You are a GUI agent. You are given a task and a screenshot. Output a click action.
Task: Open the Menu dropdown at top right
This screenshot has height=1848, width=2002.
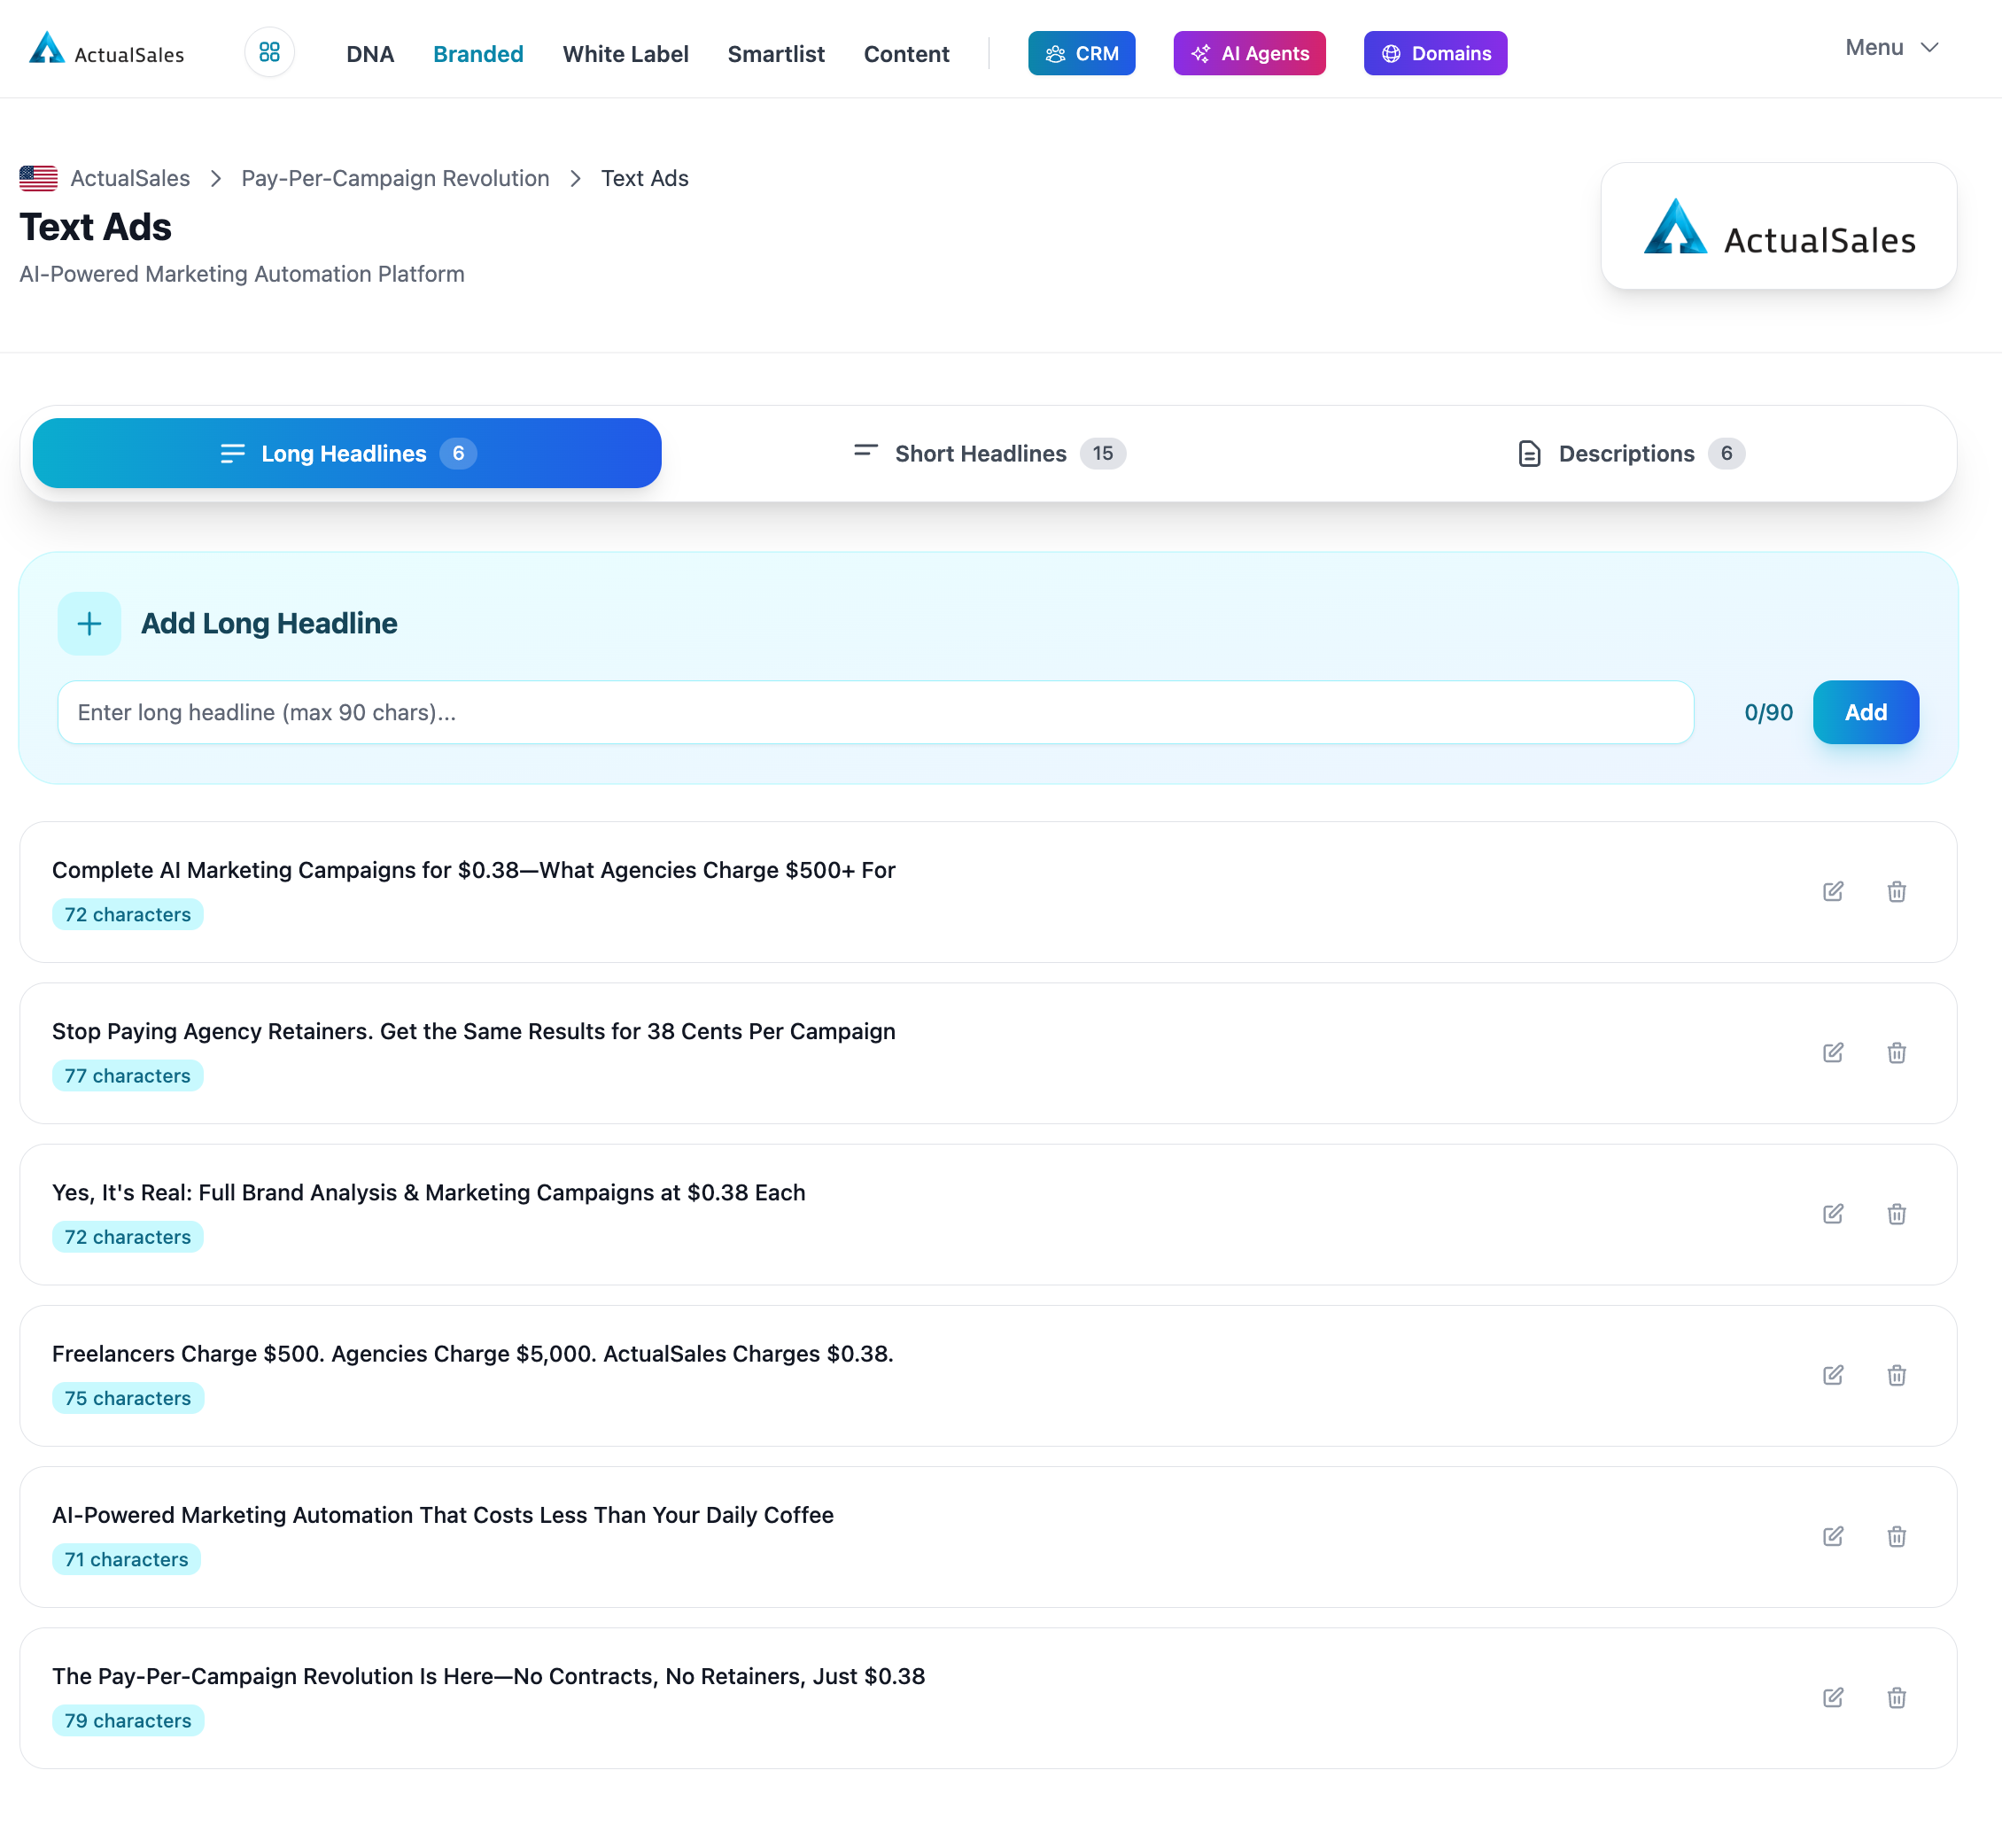tap(1890, 47)
